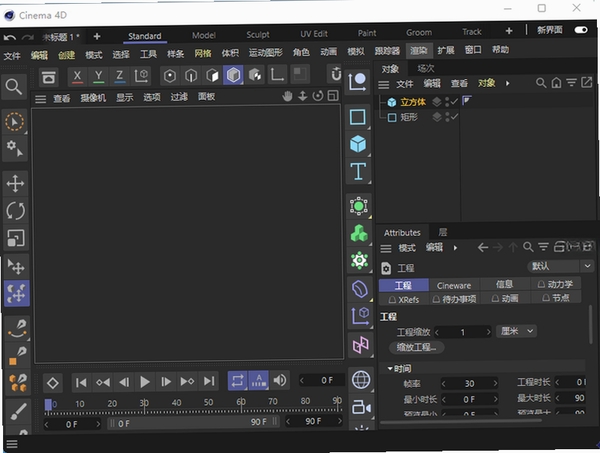This screenshot has width=600, height=453.
Task: Click the 缩放工程 button
Action: 416,347
